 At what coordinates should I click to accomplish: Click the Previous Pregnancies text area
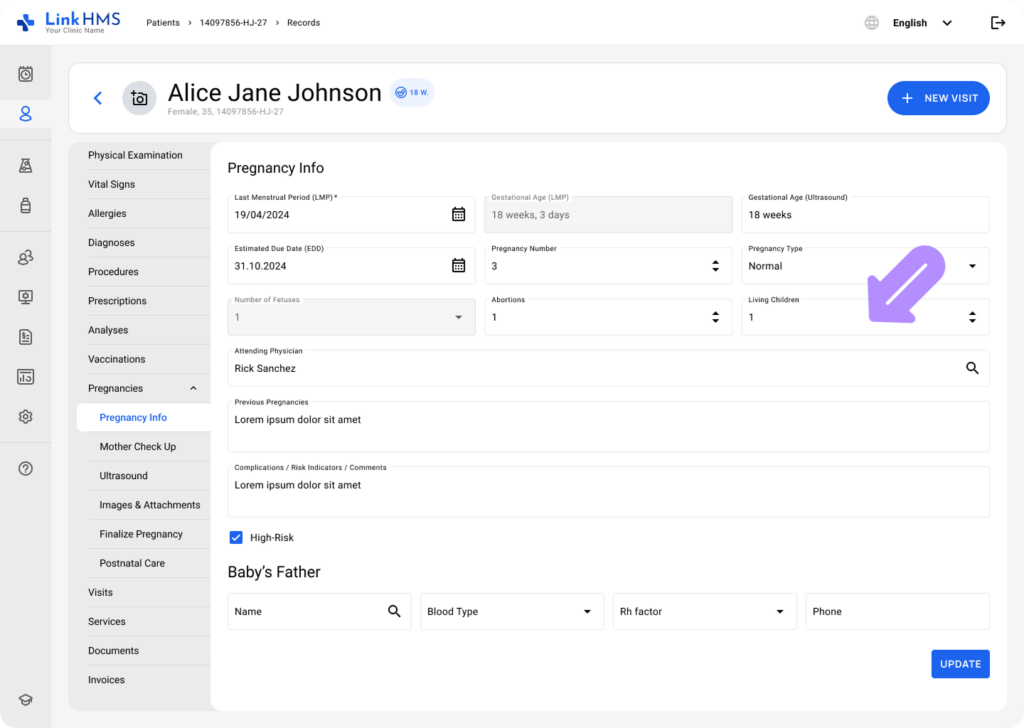608,426
